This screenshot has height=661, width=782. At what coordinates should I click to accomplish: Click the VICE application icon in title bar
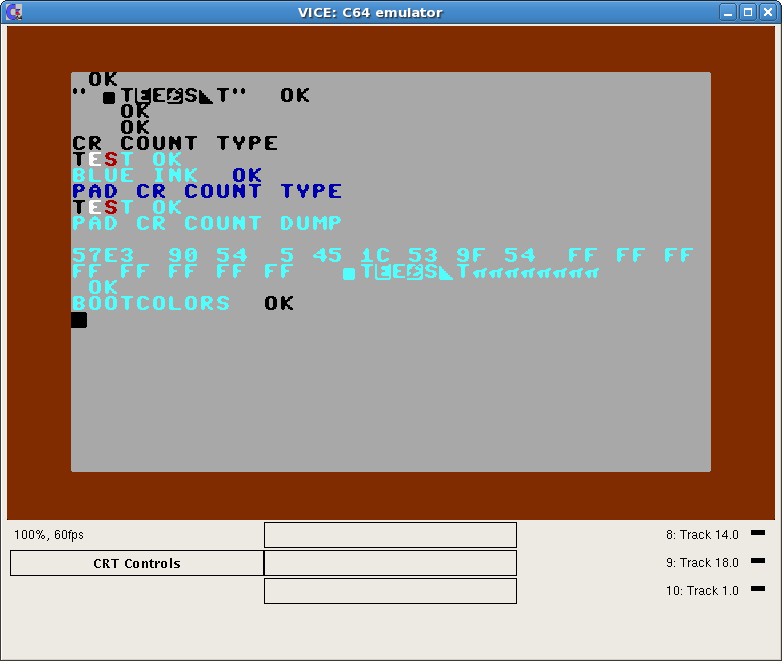pos(14,12)
